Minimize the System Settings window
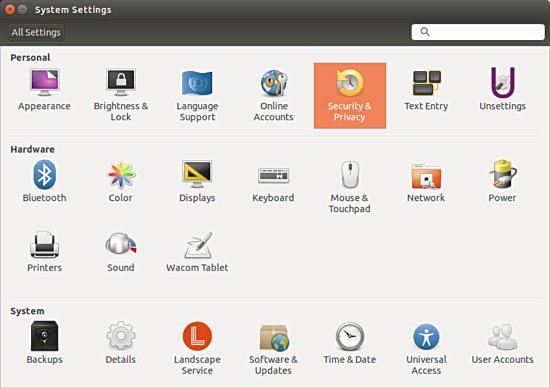 [x=22, y=9]
